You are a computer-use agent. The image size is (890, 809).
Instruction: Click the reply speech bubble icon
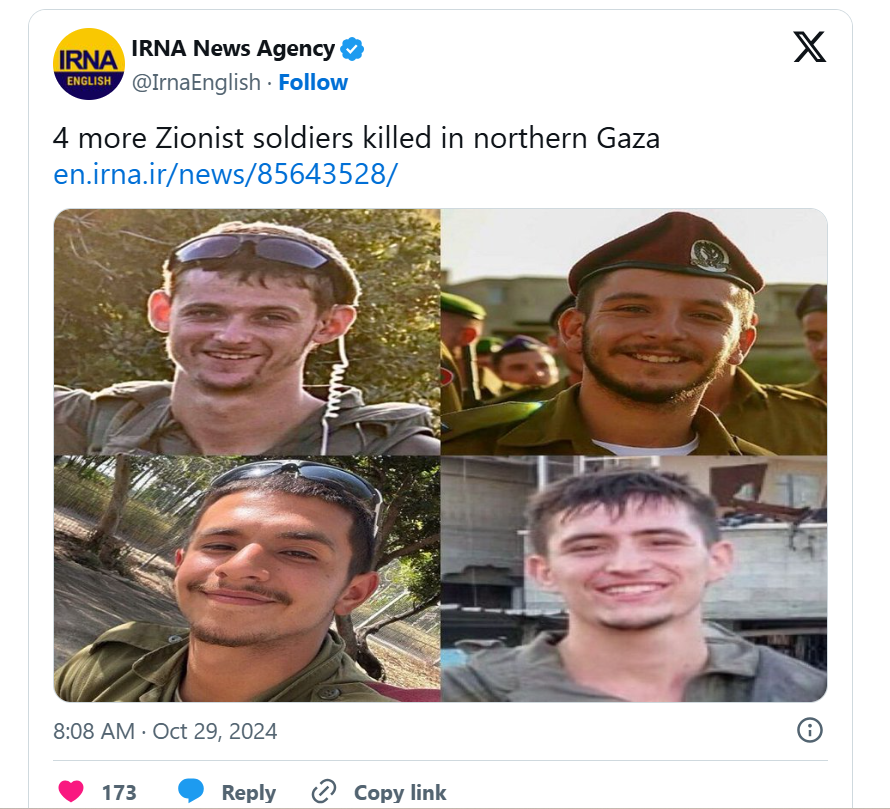[191, 791]
